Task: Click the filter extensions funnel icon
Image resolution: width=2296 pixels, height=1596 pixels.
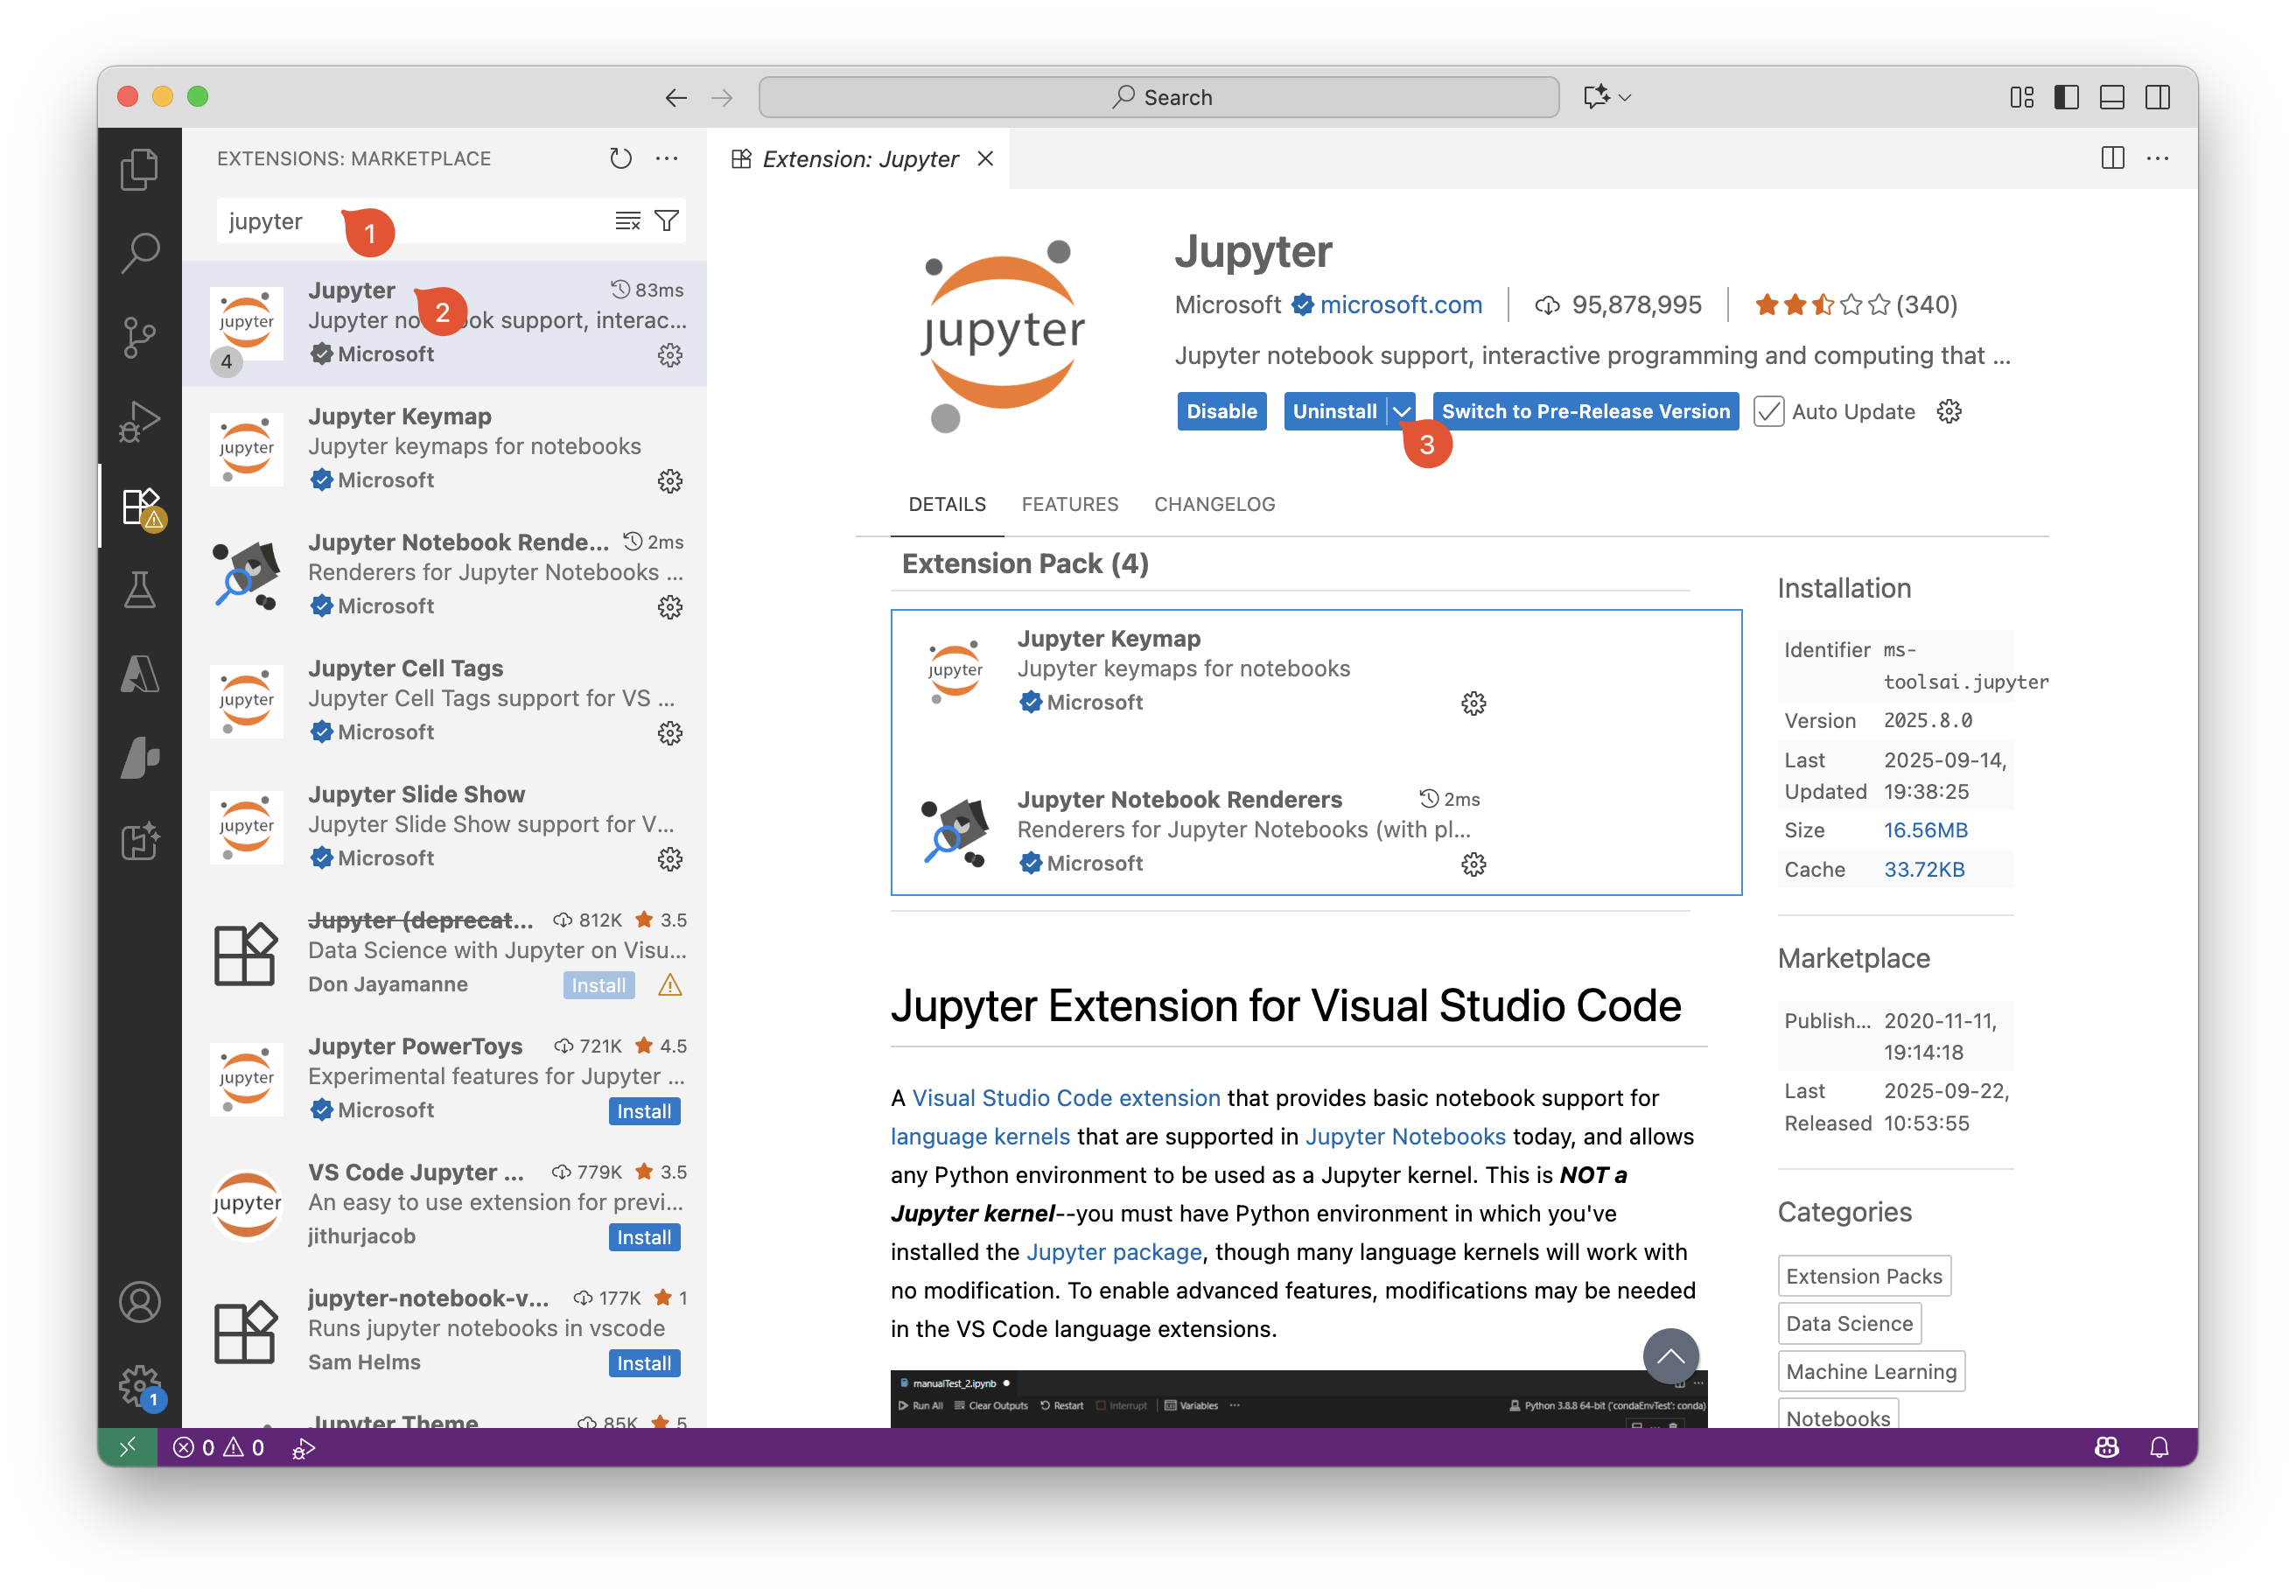Action: 667,220
